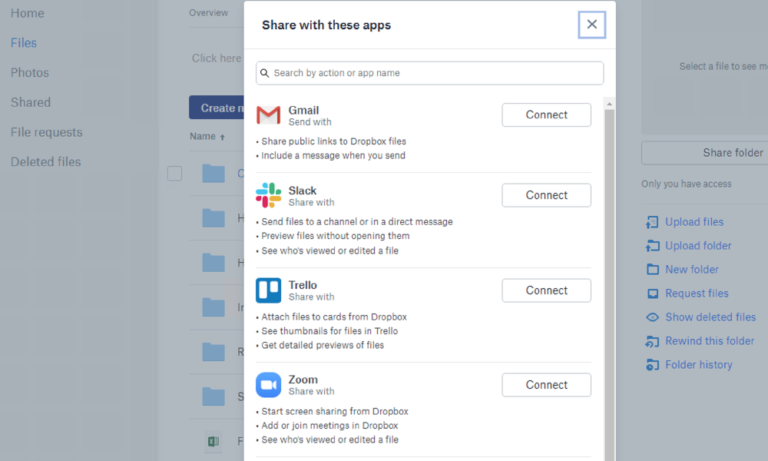Connect the Gmail app
Screen dimensions: 768x461
pos(546,115)
